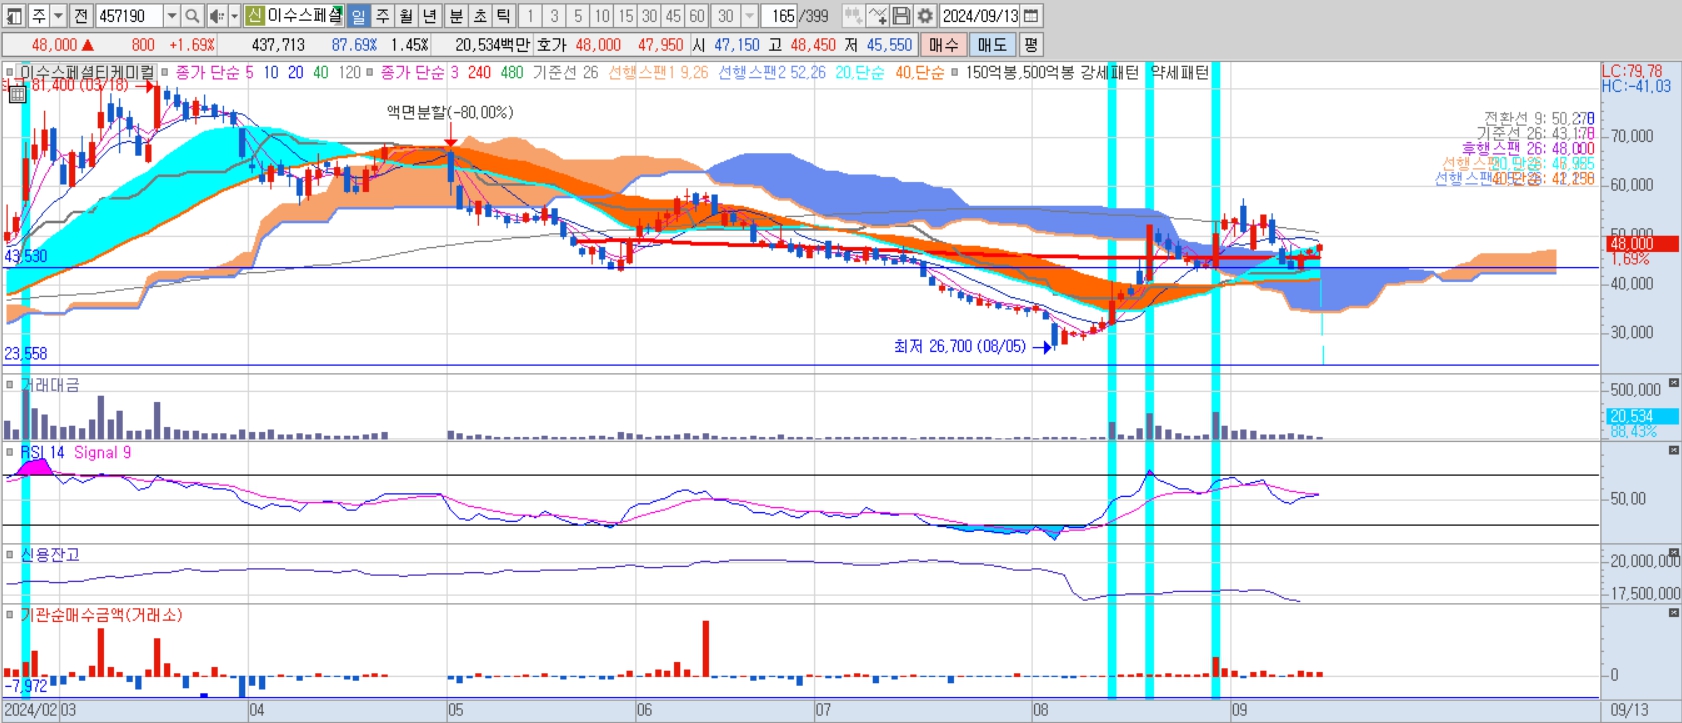Switch to the 월 monthly chart period
The height and width of the screenshot is (723, 1682).
coord(405,16)
